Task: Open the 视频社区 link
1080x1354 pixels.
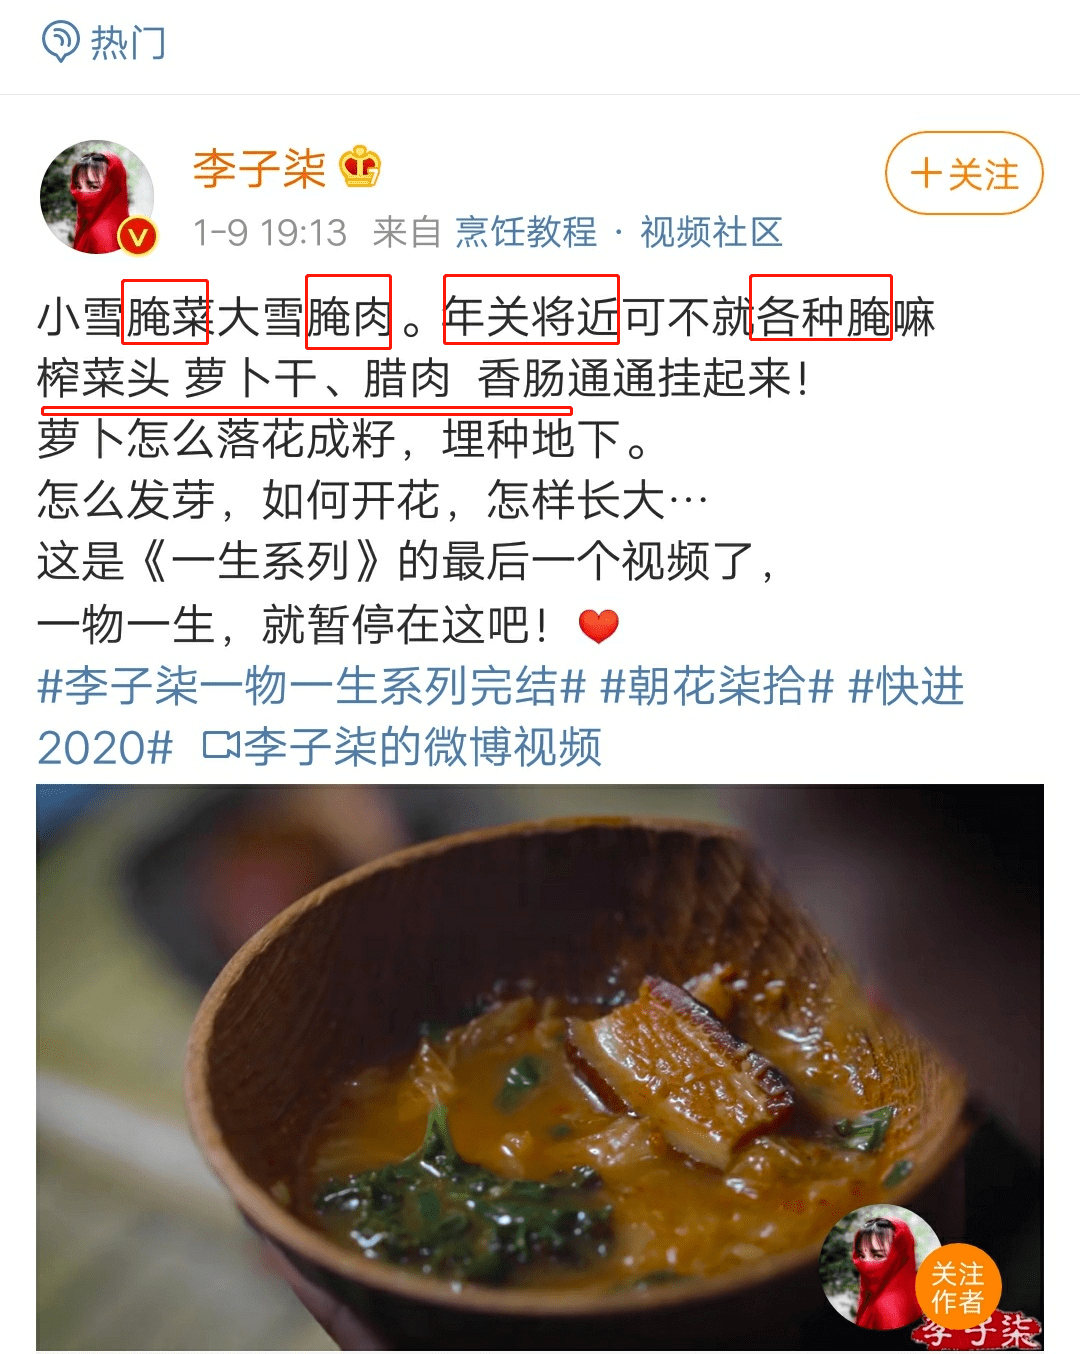Action: pyautogui.click(x=711, y=232)
